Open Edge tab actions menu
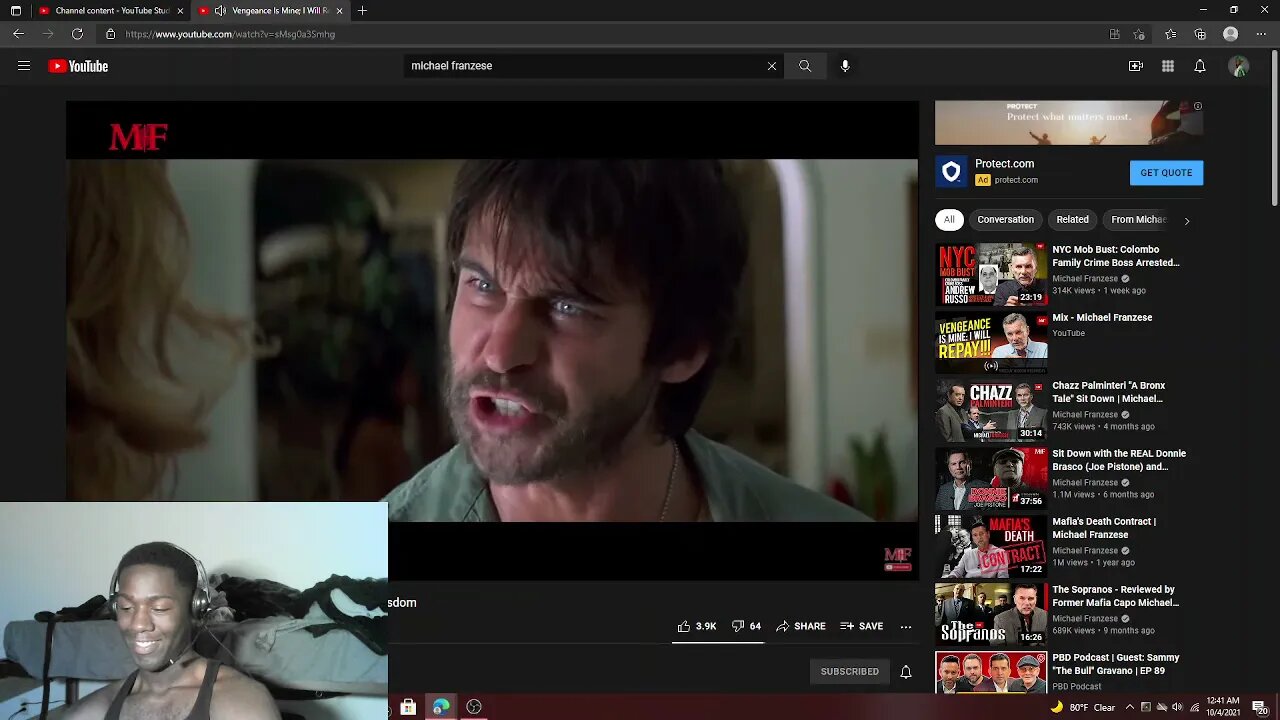This screenshot has width=1280, height=720. click(x=15, y=11)
